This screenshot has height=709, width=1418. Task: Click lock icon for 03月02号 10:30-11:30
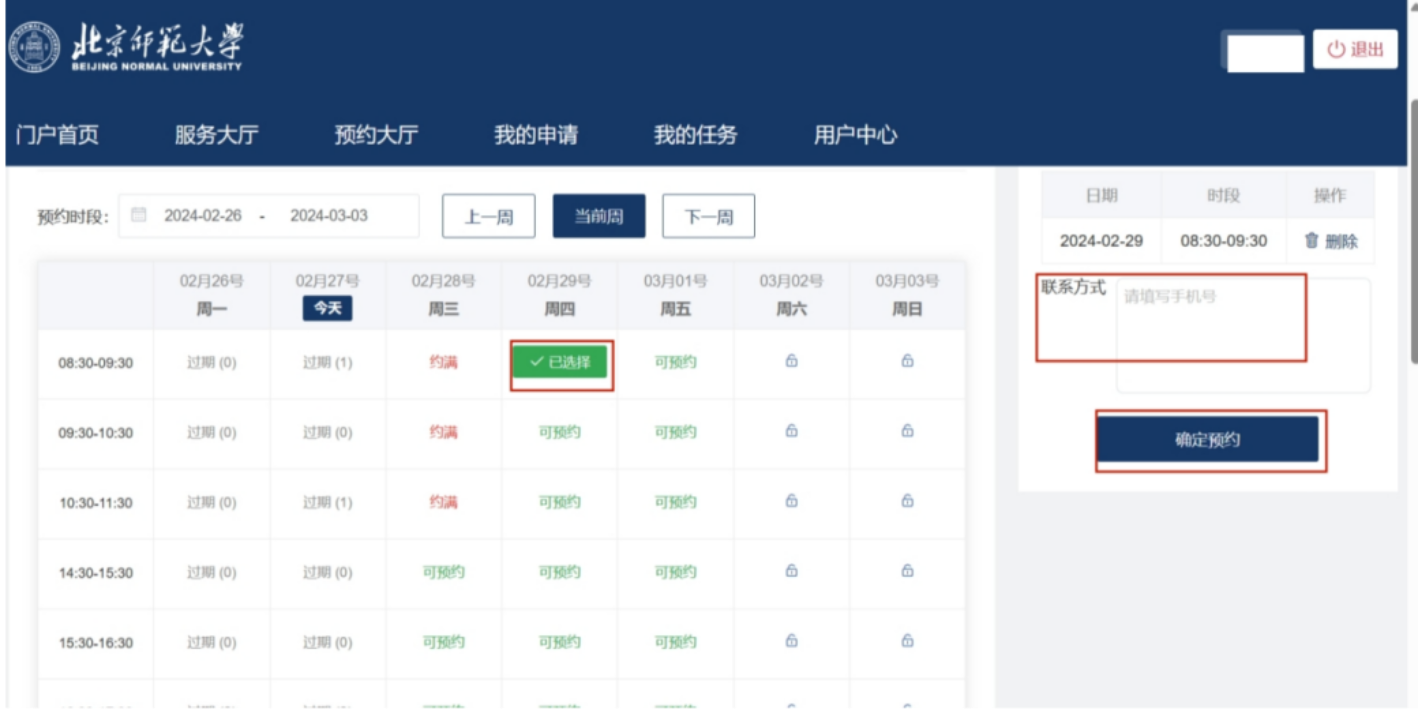tap(791, 501)
